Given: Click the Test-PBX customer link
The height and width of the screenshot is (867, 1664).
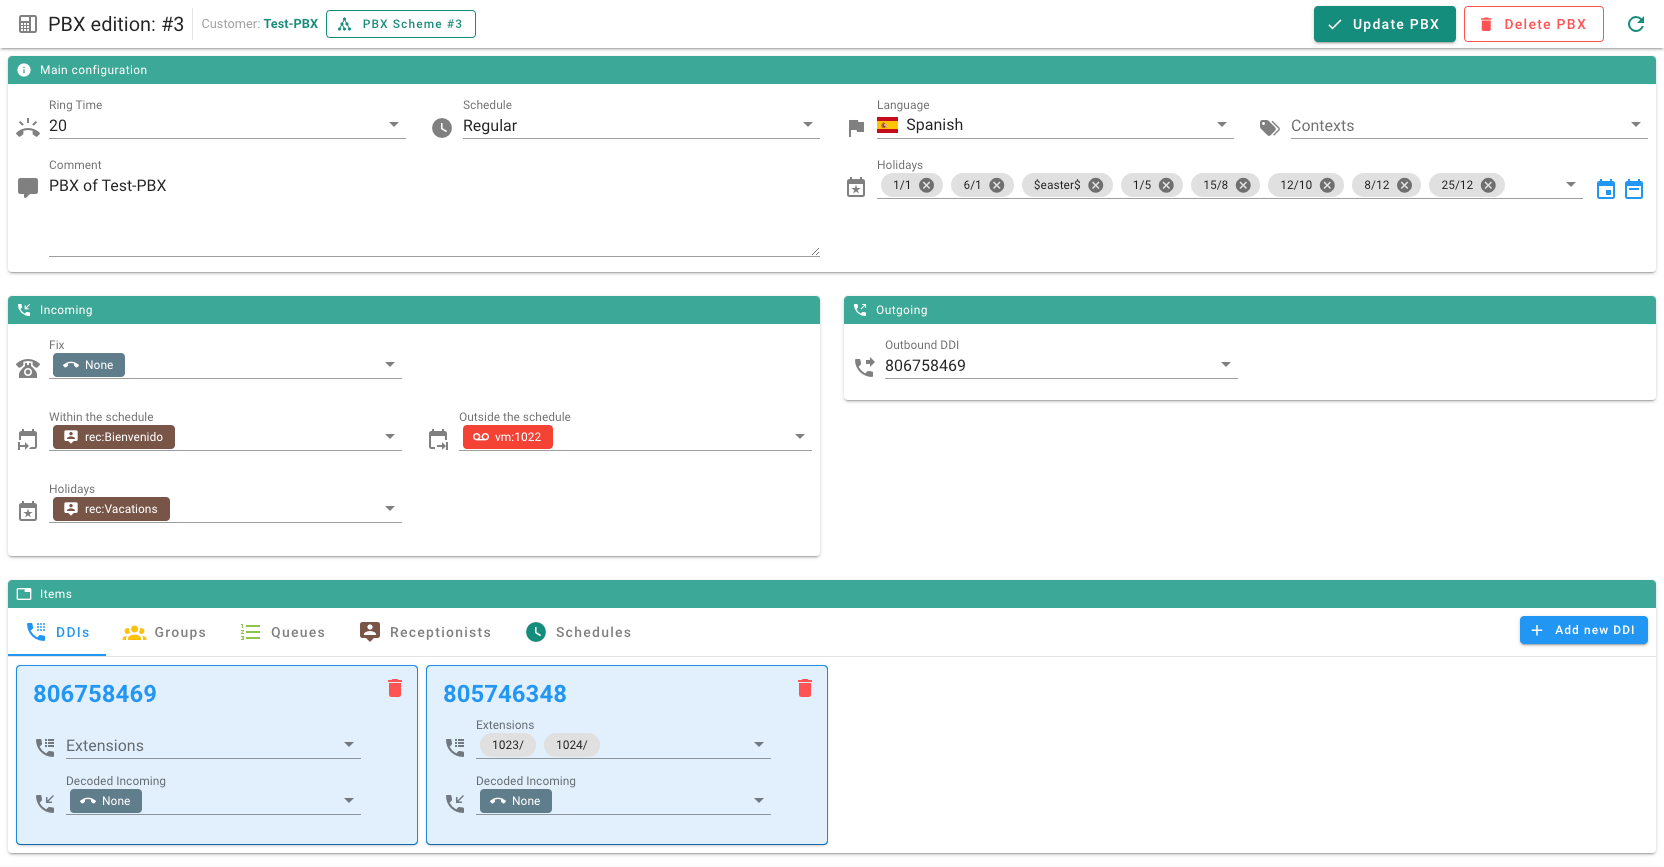Looking at the screenshot, I should click(x=290, y=24).
